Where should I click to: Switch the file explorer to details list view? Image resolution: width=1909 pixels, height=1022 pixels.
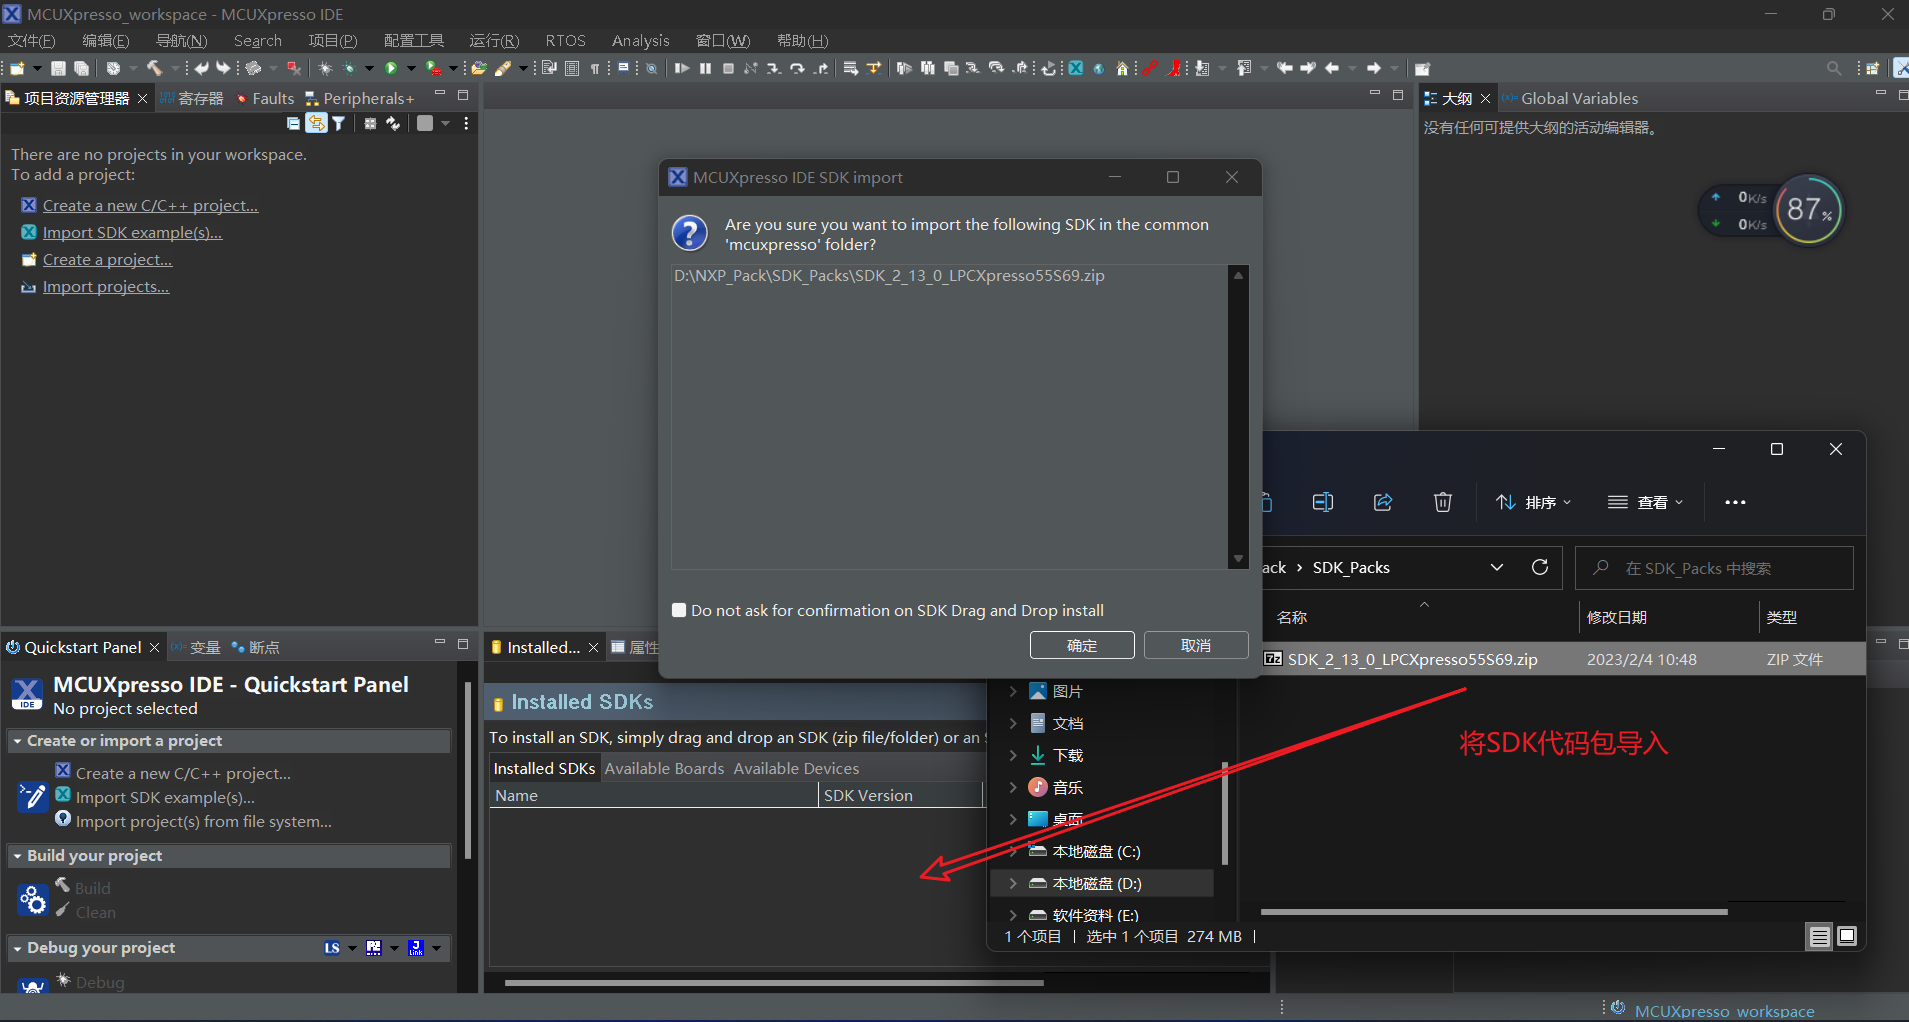[x=1819, y=937]
